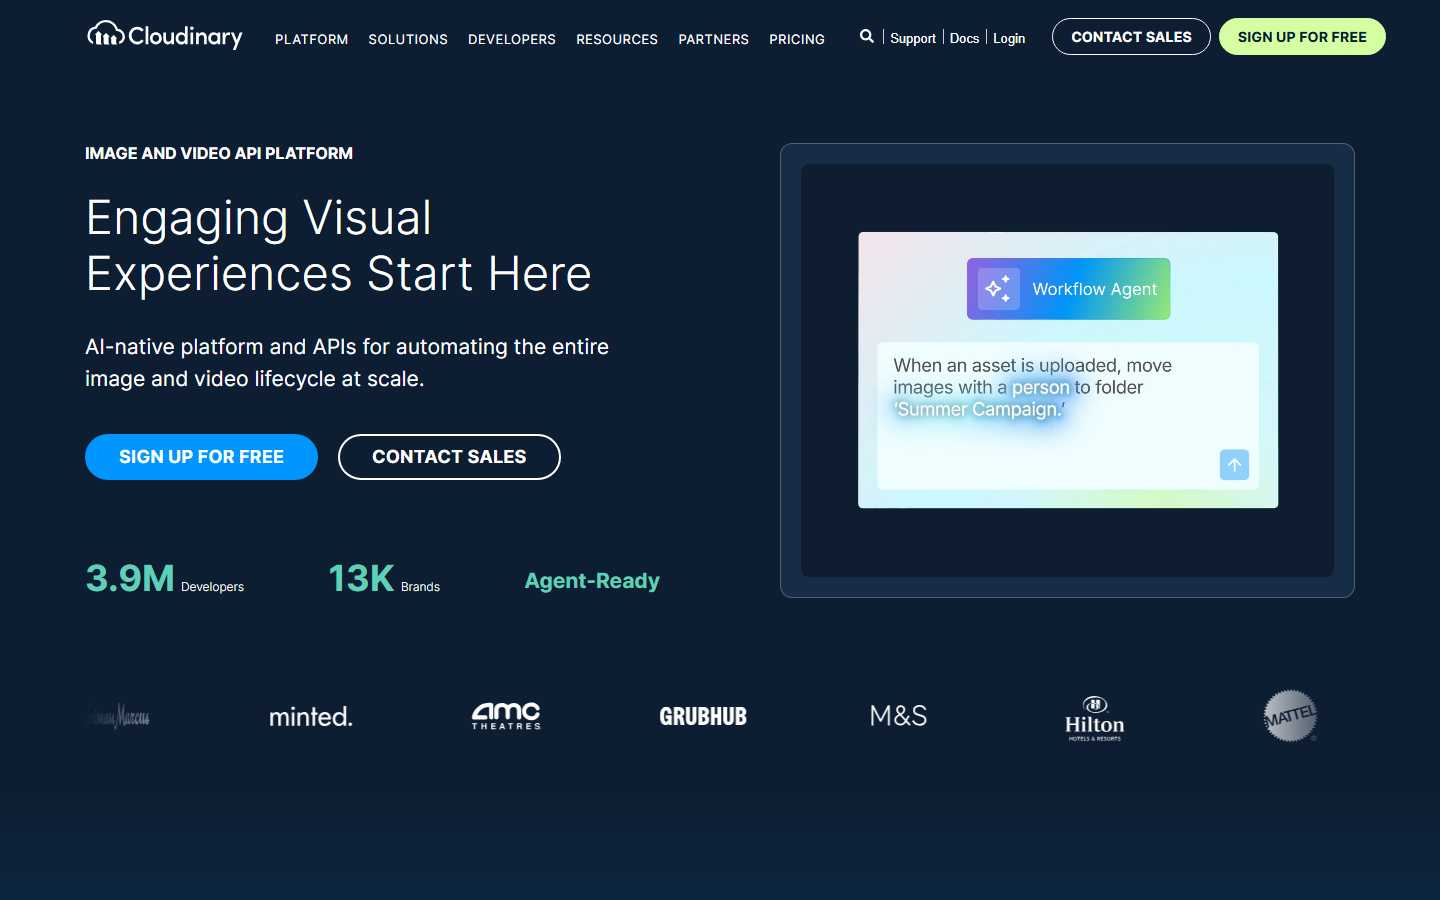Open the Platform menu
The image size is (1440, 900).
click(x=312, y=39)
